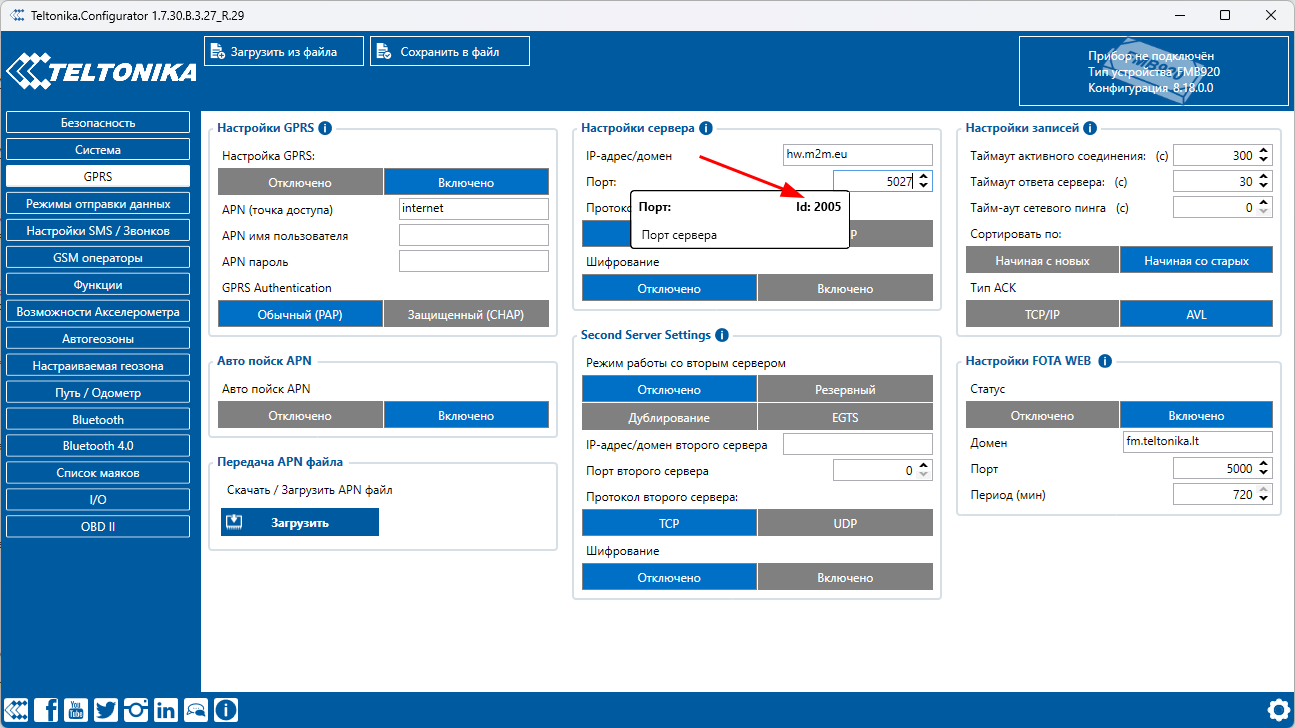Click info icon next to Настройки GPRS
Viewport: 1295px width, 728px height.
coord(325,128)
